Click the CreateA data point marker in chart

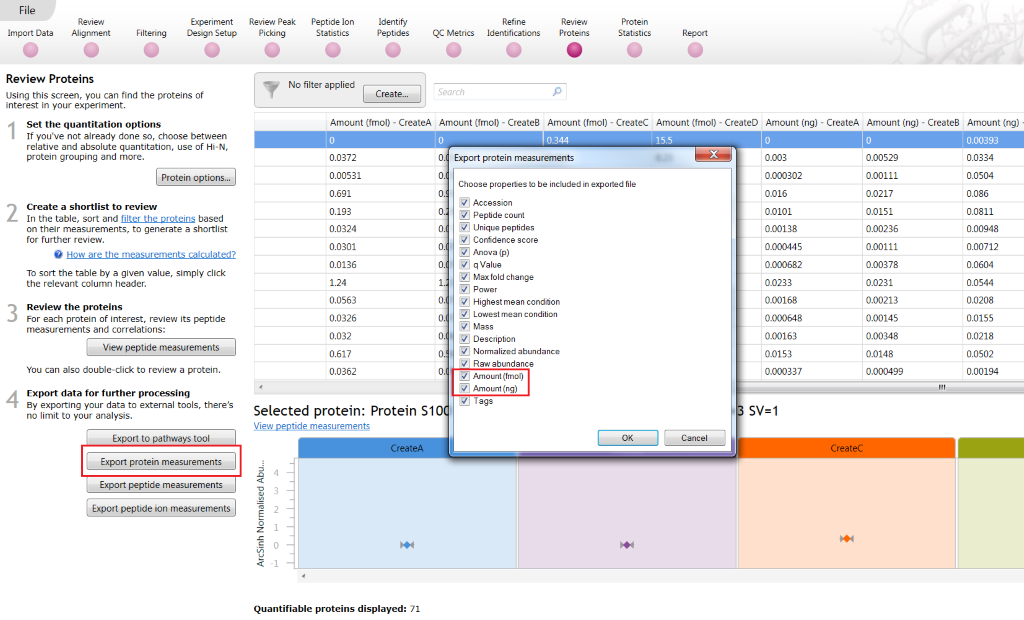(407, 545)
